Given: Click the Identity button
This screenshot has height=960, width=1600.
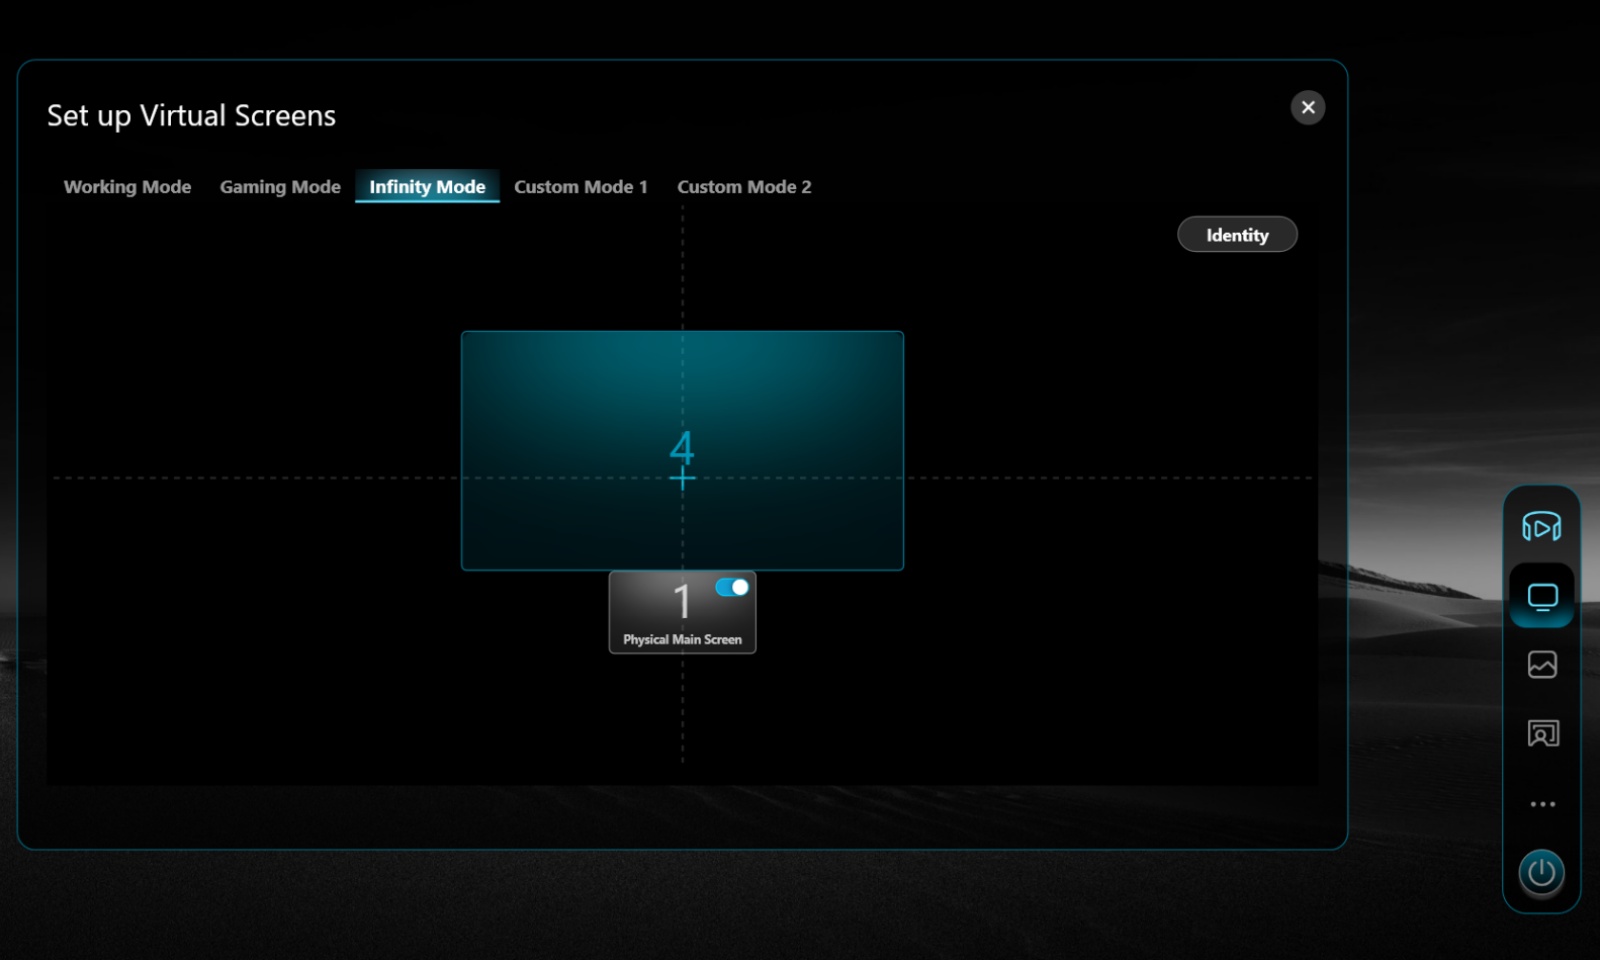Looking at the screenshot, I should pyautogui.click(x=1237, y=235).
